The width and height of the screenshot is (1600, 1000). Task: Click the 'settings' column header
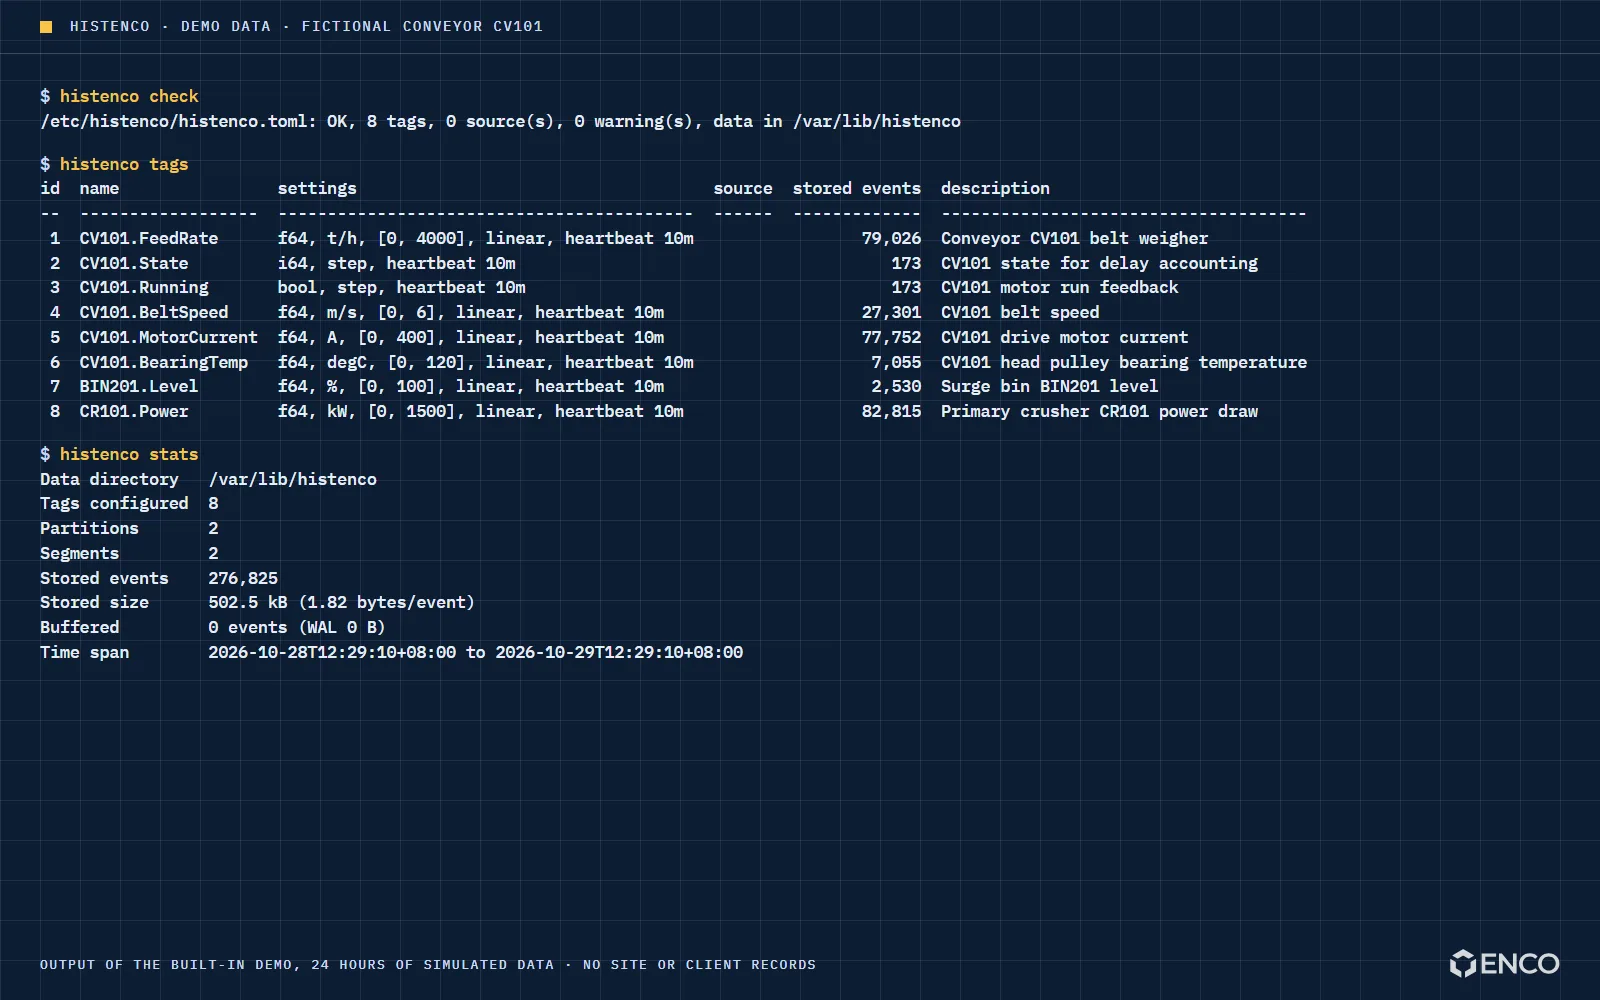coord(317,188)
